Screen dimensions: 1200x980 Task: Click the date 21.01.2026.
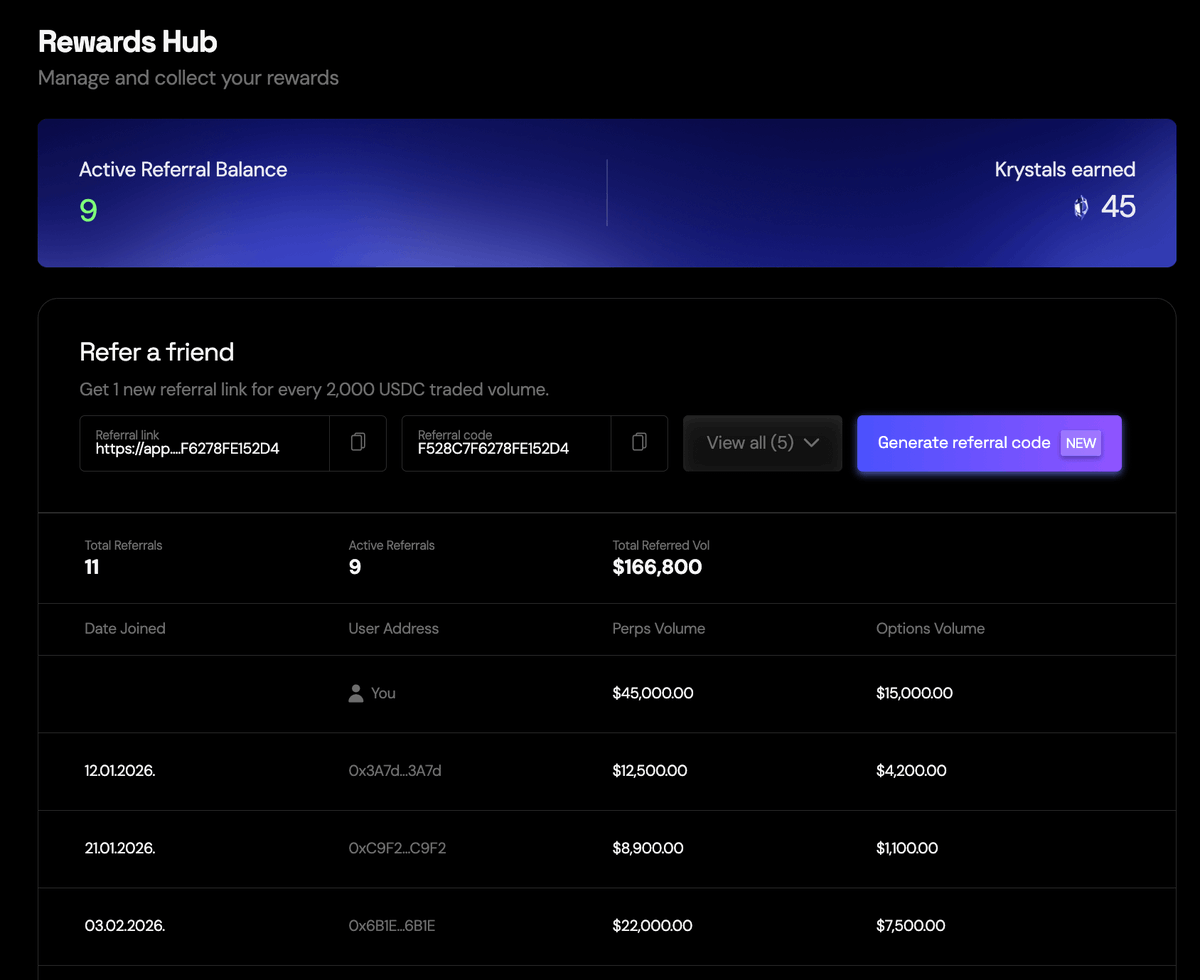pos(120,848)
